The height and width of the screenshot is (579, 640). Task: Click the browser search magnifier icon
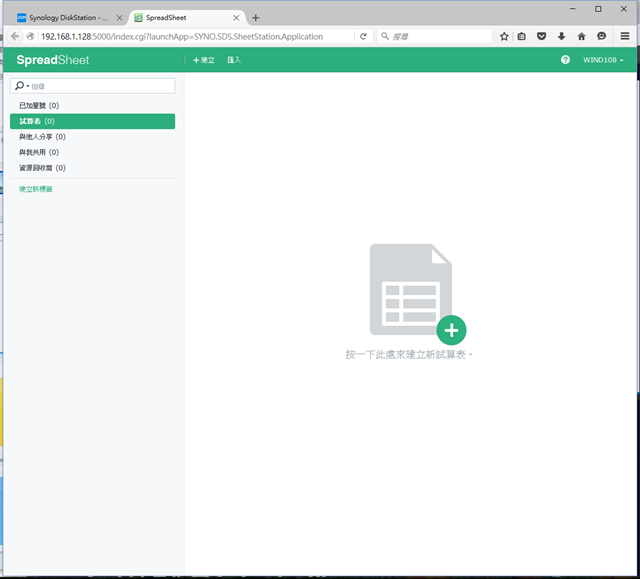(384, 36)
